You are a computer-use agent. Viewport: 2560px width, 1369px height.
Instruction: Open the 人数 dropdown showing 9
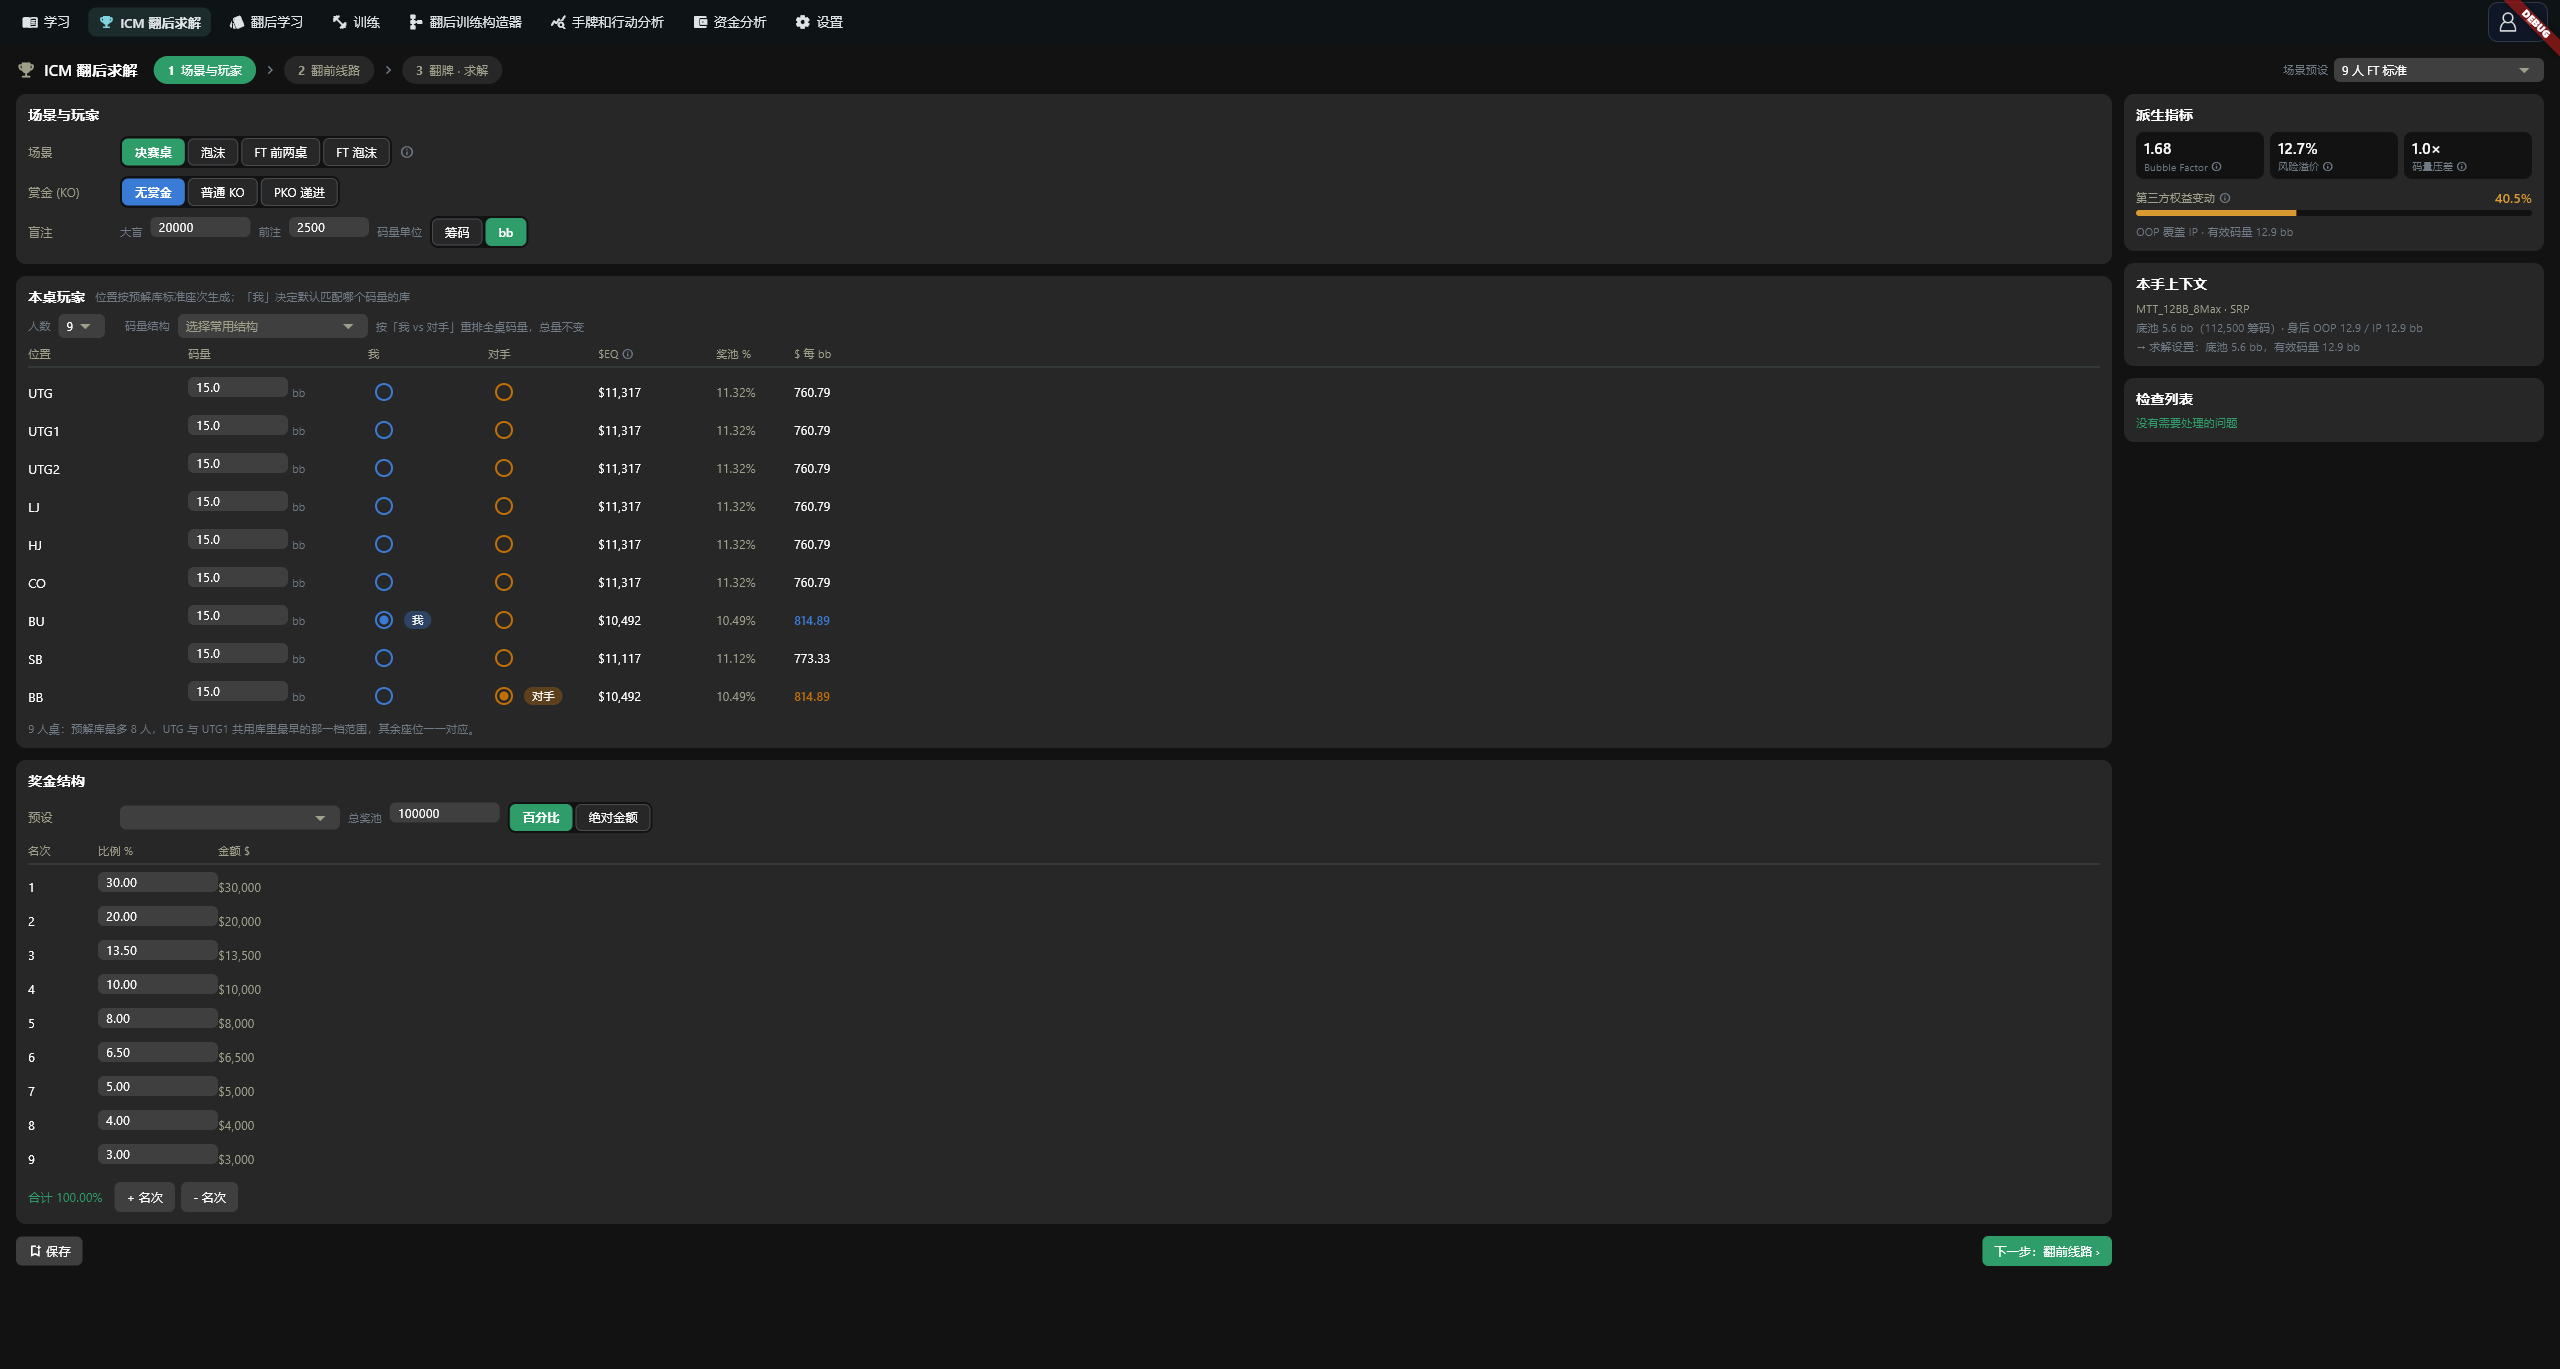click(x=81, y=326)
